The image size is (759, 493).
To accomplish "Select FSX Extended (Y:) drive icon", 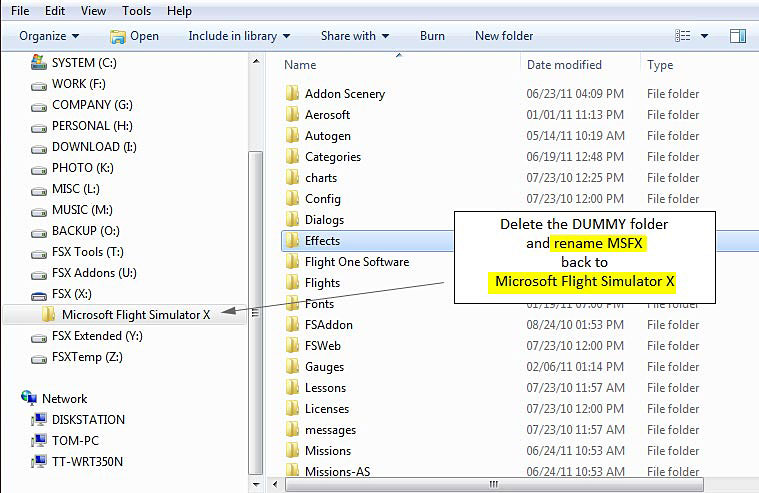I will point(39,338).
